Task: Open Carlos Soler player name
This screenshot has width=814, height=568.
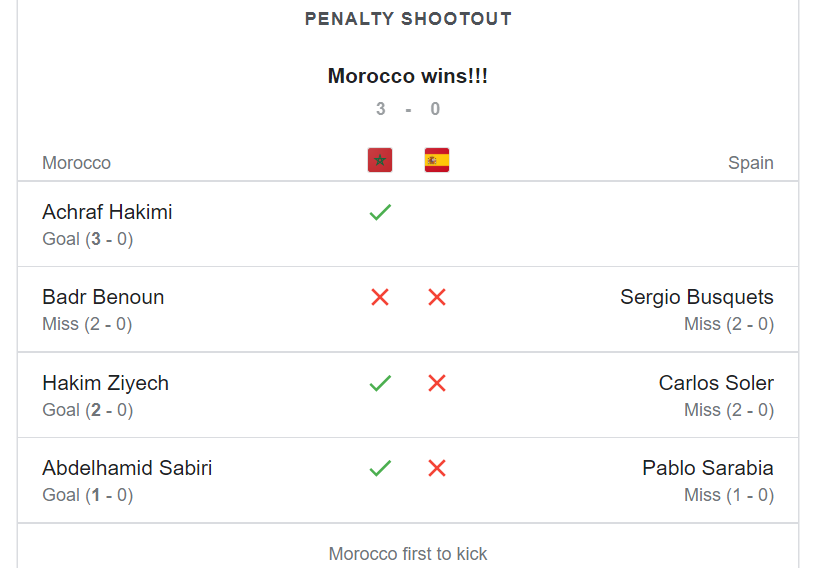Action: (716, 383)
